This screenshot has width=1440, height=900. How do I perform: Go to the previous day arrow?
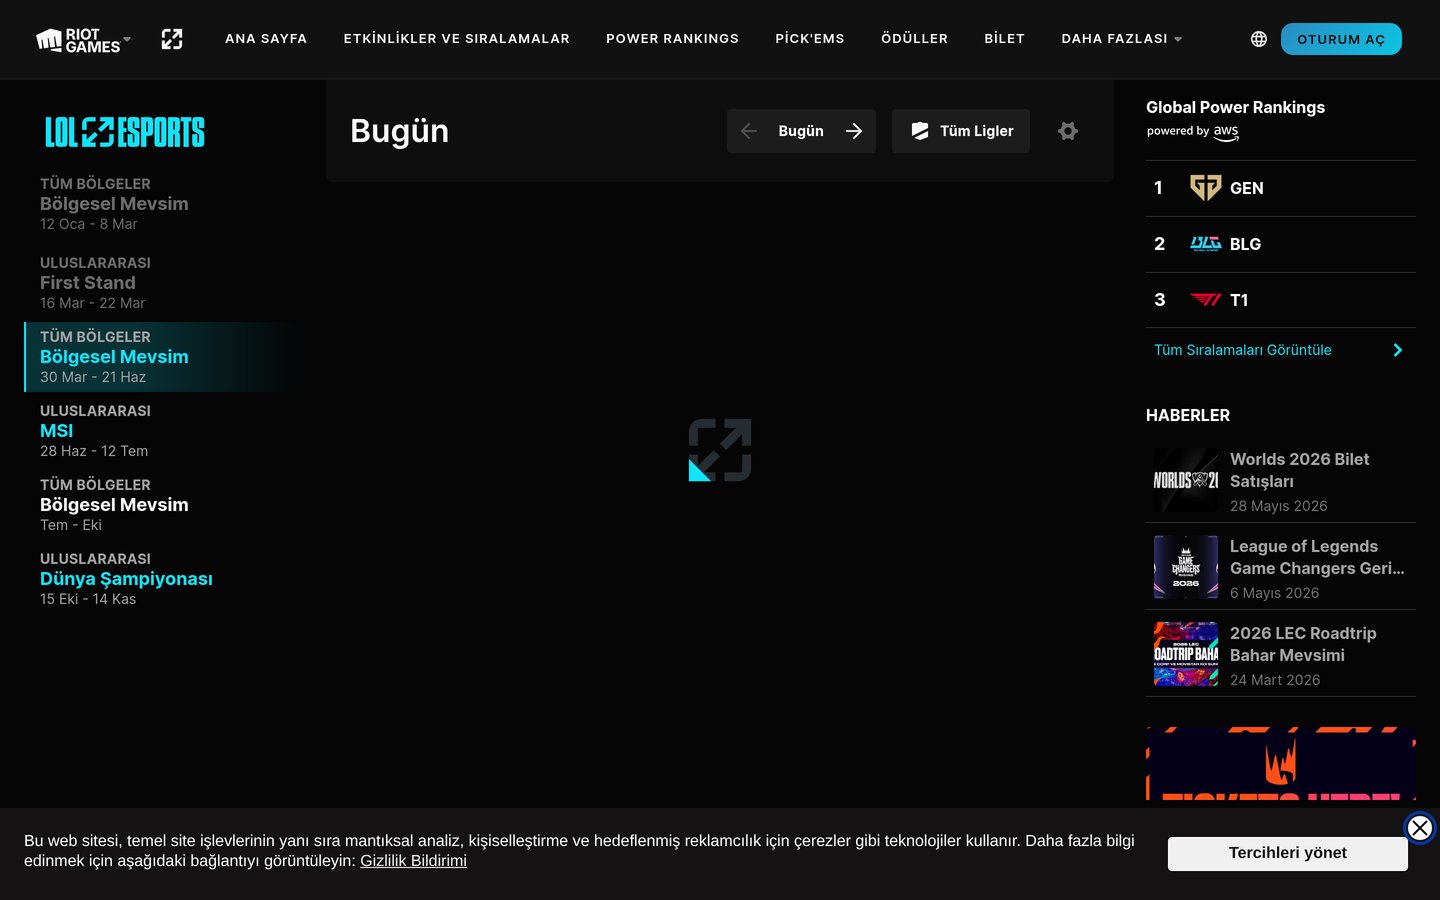coord(749,131)
